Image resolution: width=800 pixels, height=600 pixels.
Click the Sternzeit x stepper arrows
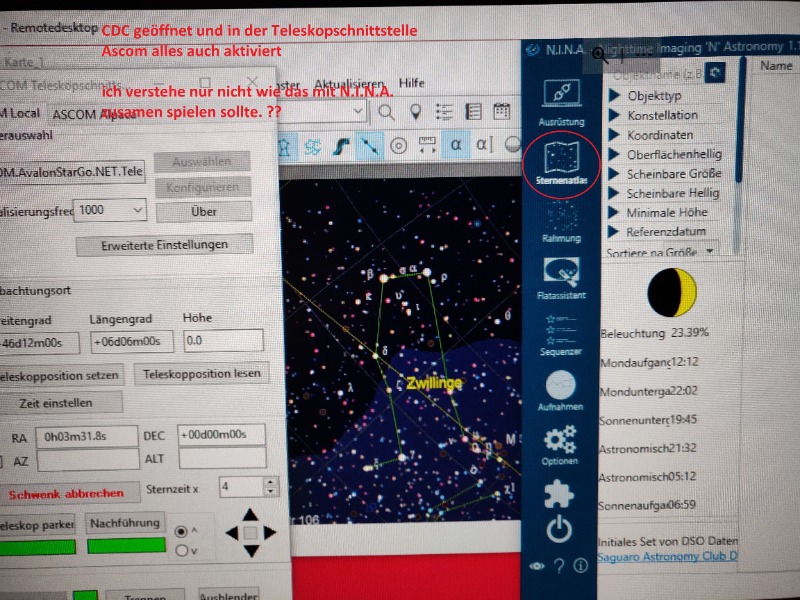coord(271,487)
